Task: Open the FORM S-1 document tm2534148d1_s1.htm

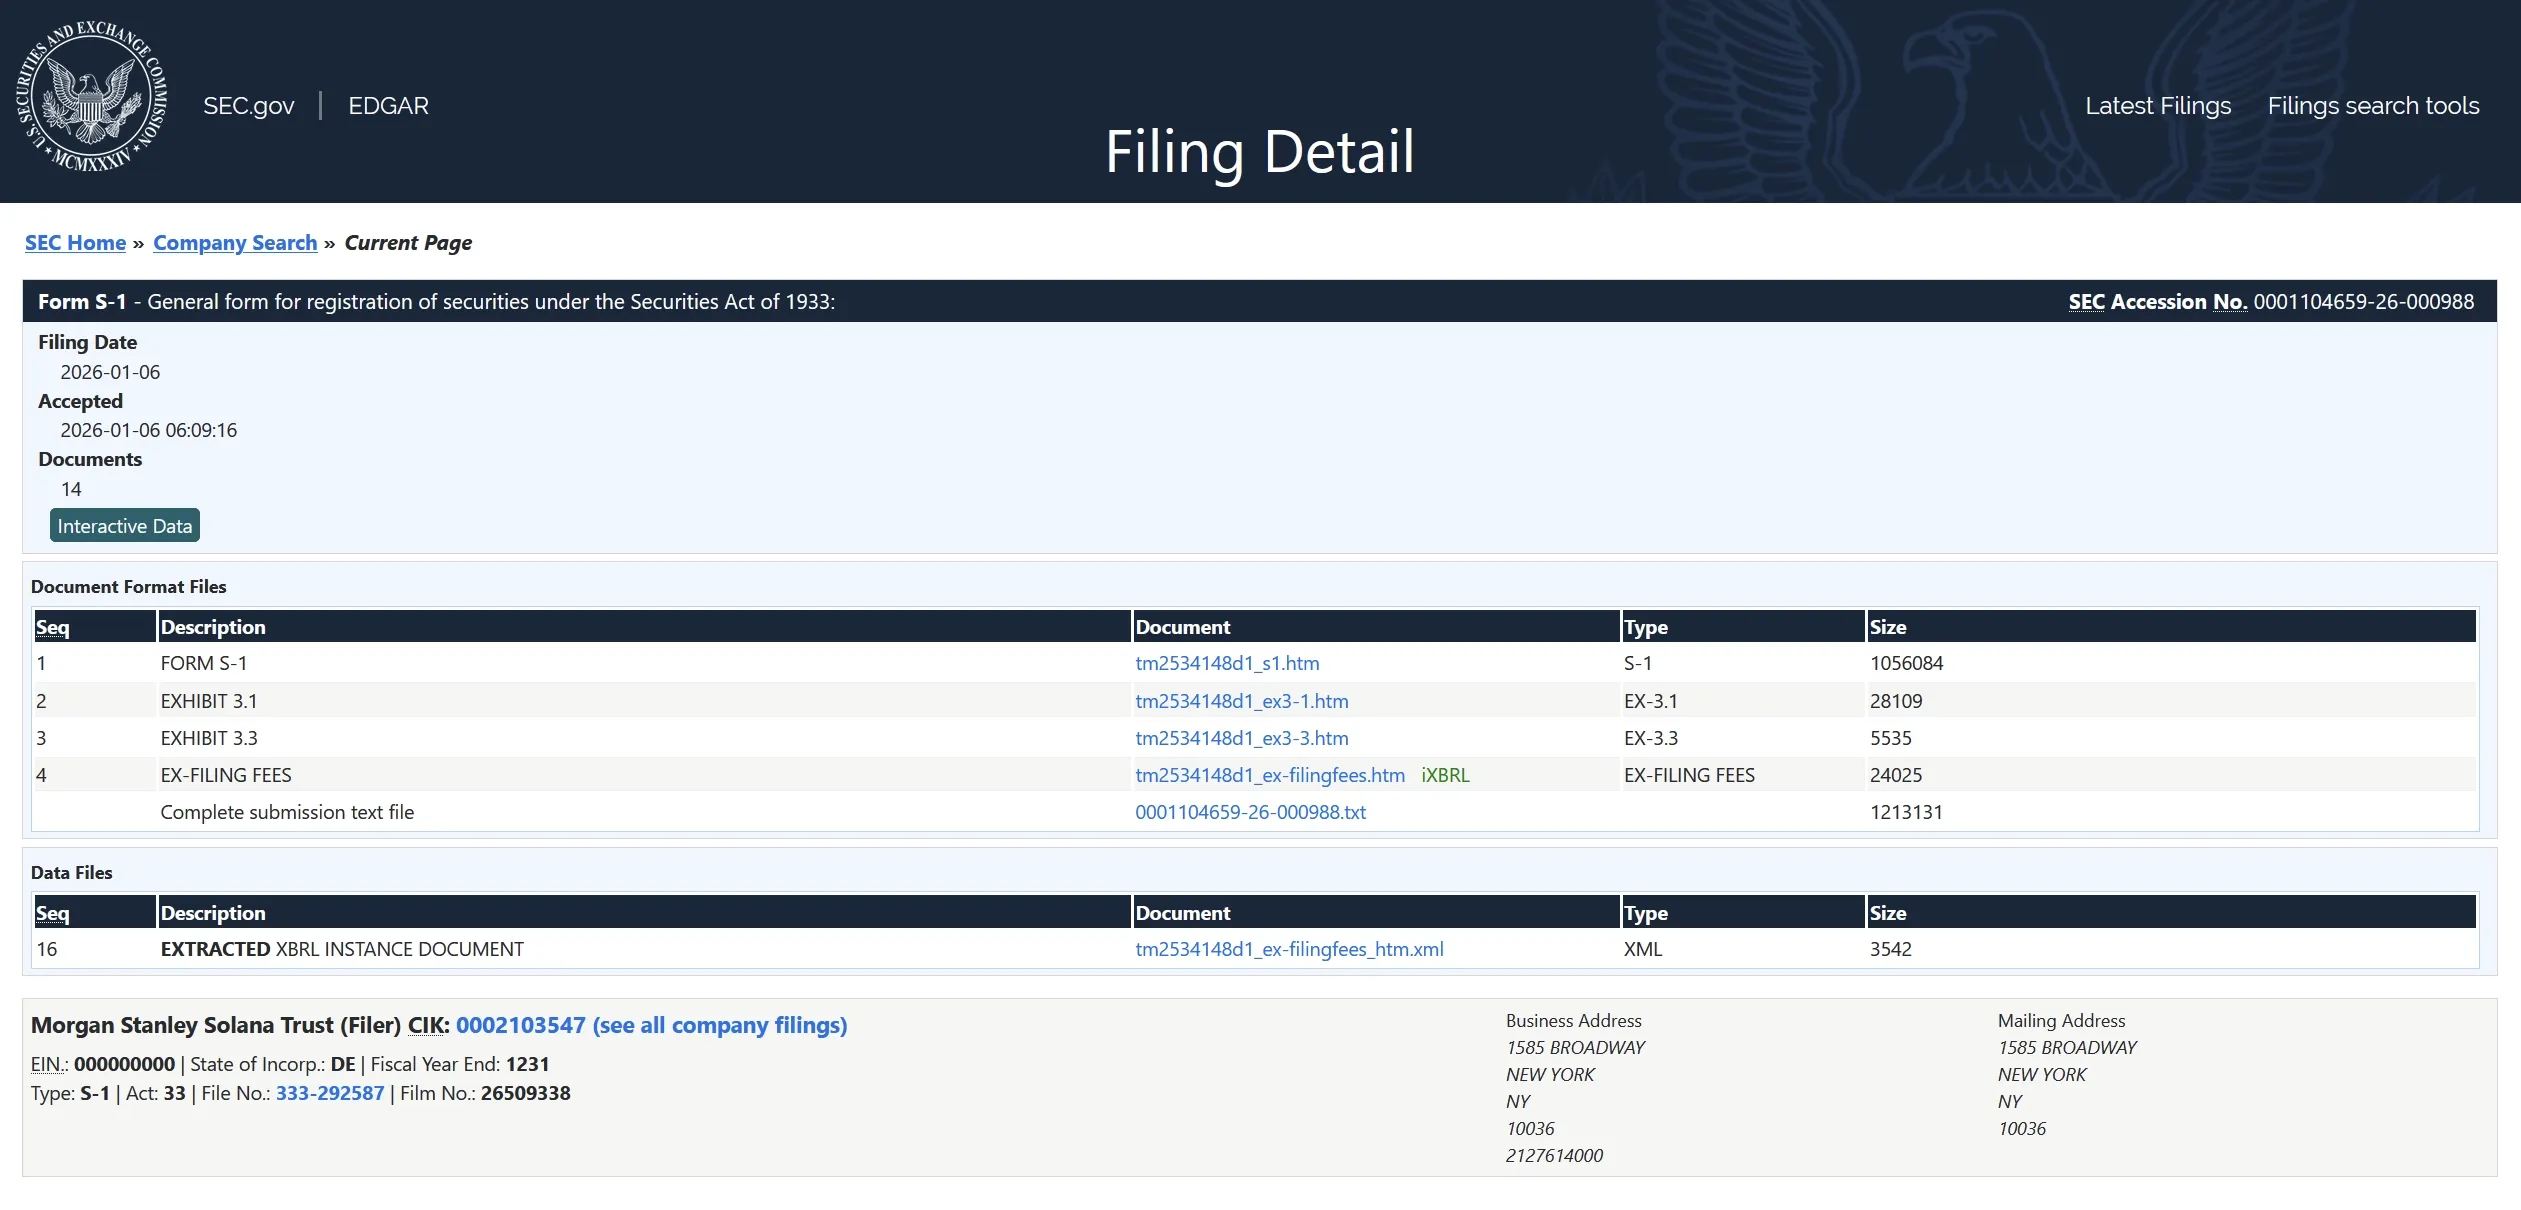Action: click(1227, 662)
